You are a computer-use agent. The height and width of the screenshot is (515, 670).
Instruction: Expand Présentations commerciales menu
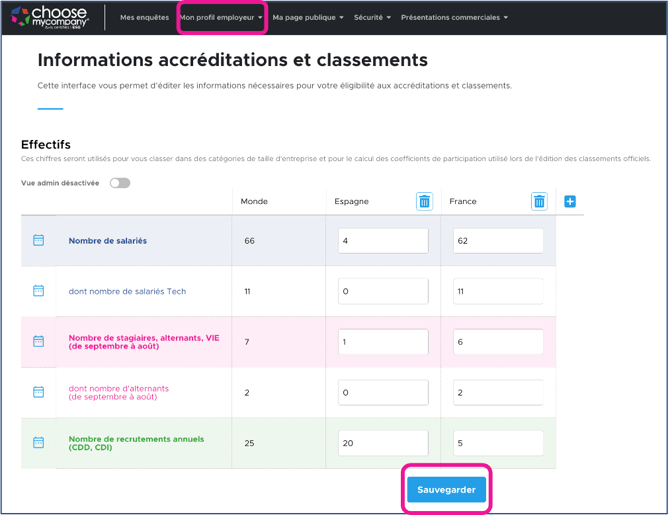pyautogui.click(x=454, y=17)
